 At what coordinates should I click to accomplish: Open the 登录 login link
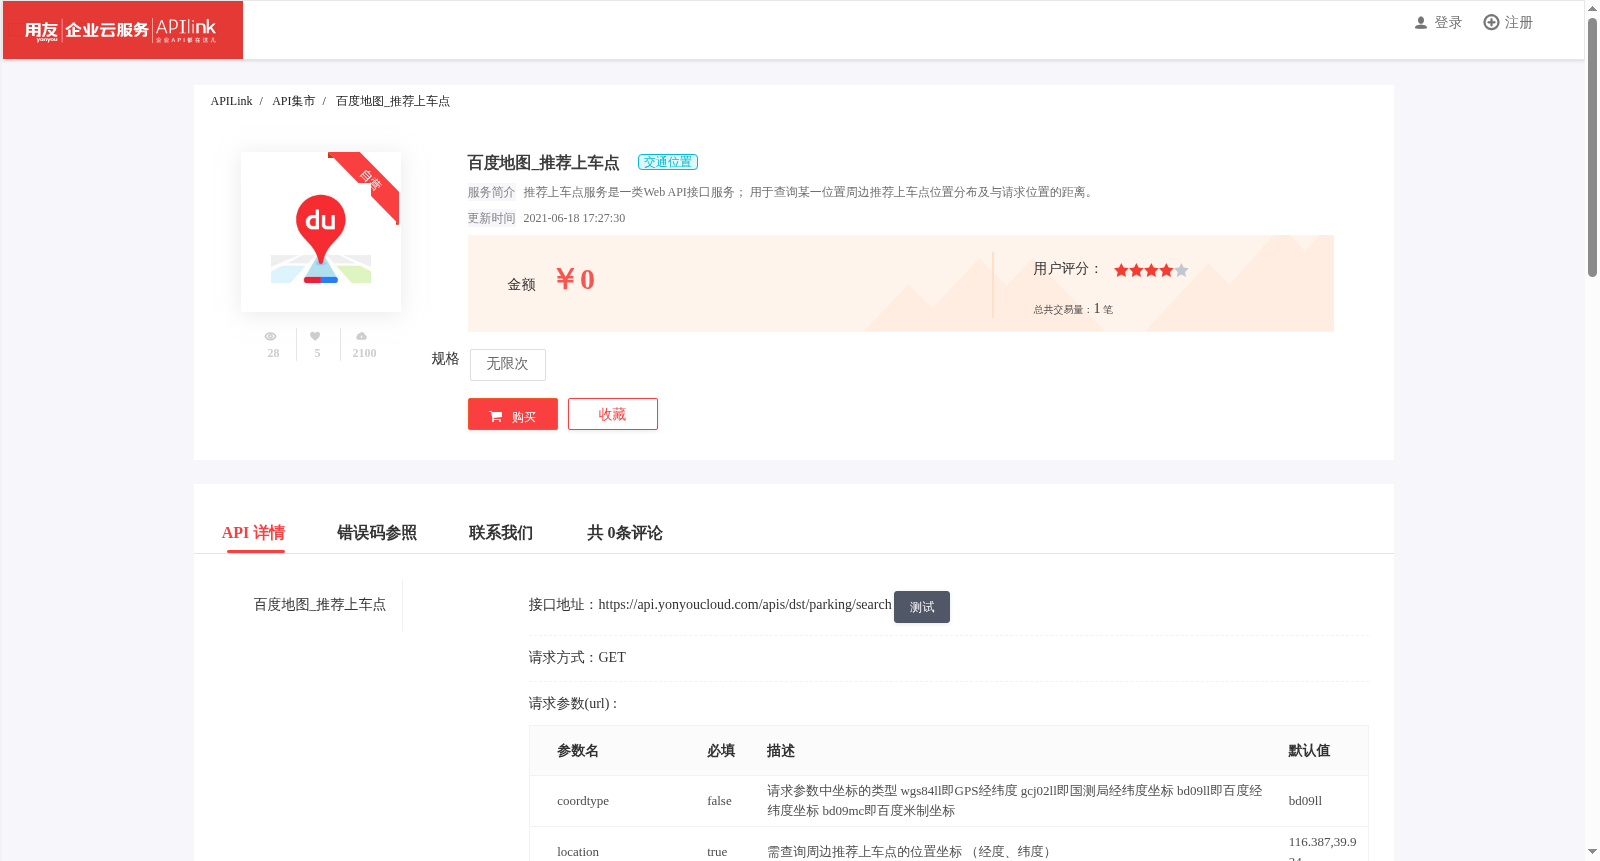1448,23
